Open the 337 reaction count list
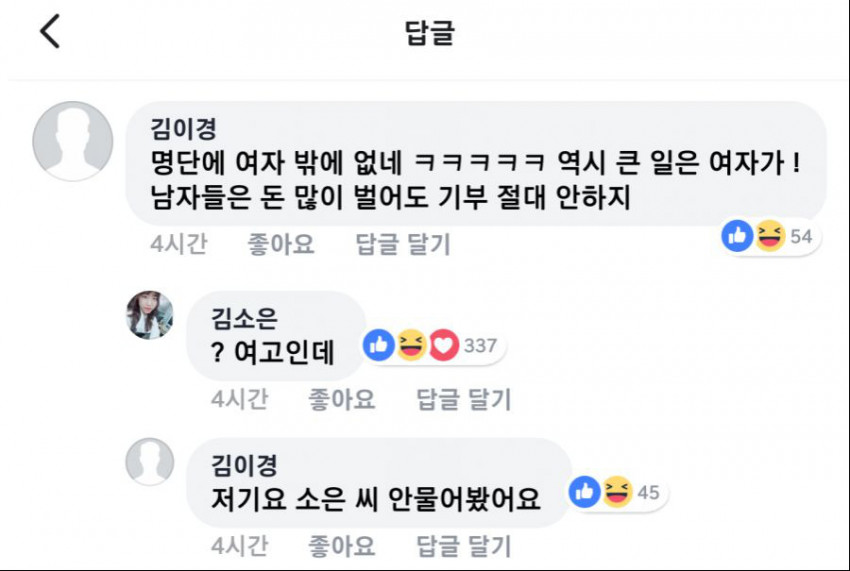The width and height of the screenshot is (850, 571). point(480,346)
